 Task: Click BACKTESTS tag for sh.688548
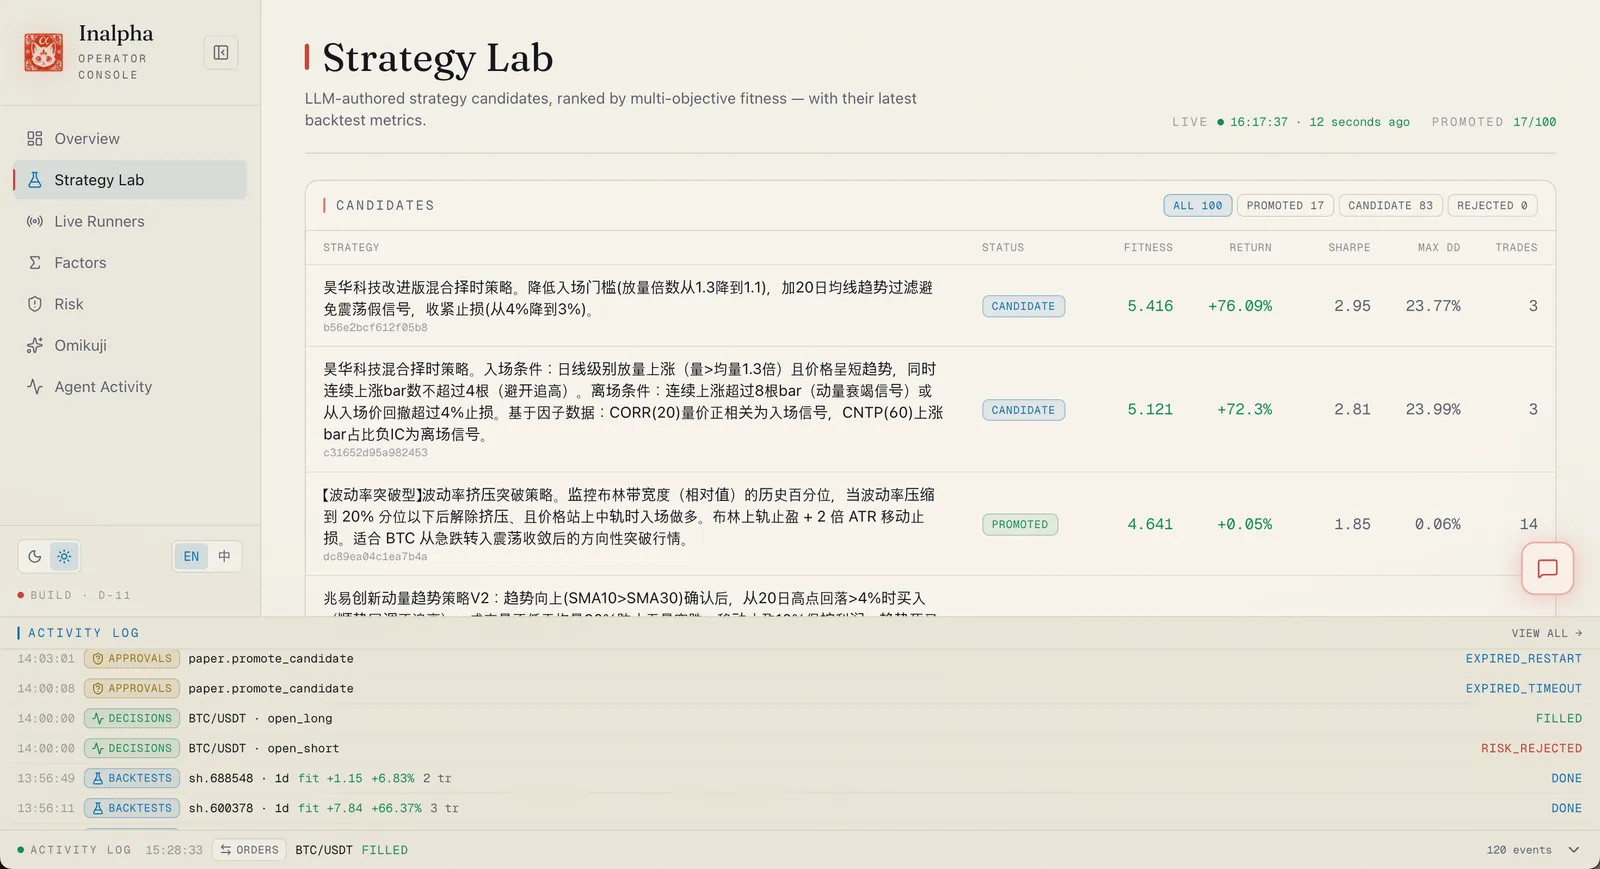click(x=132, y=779)
